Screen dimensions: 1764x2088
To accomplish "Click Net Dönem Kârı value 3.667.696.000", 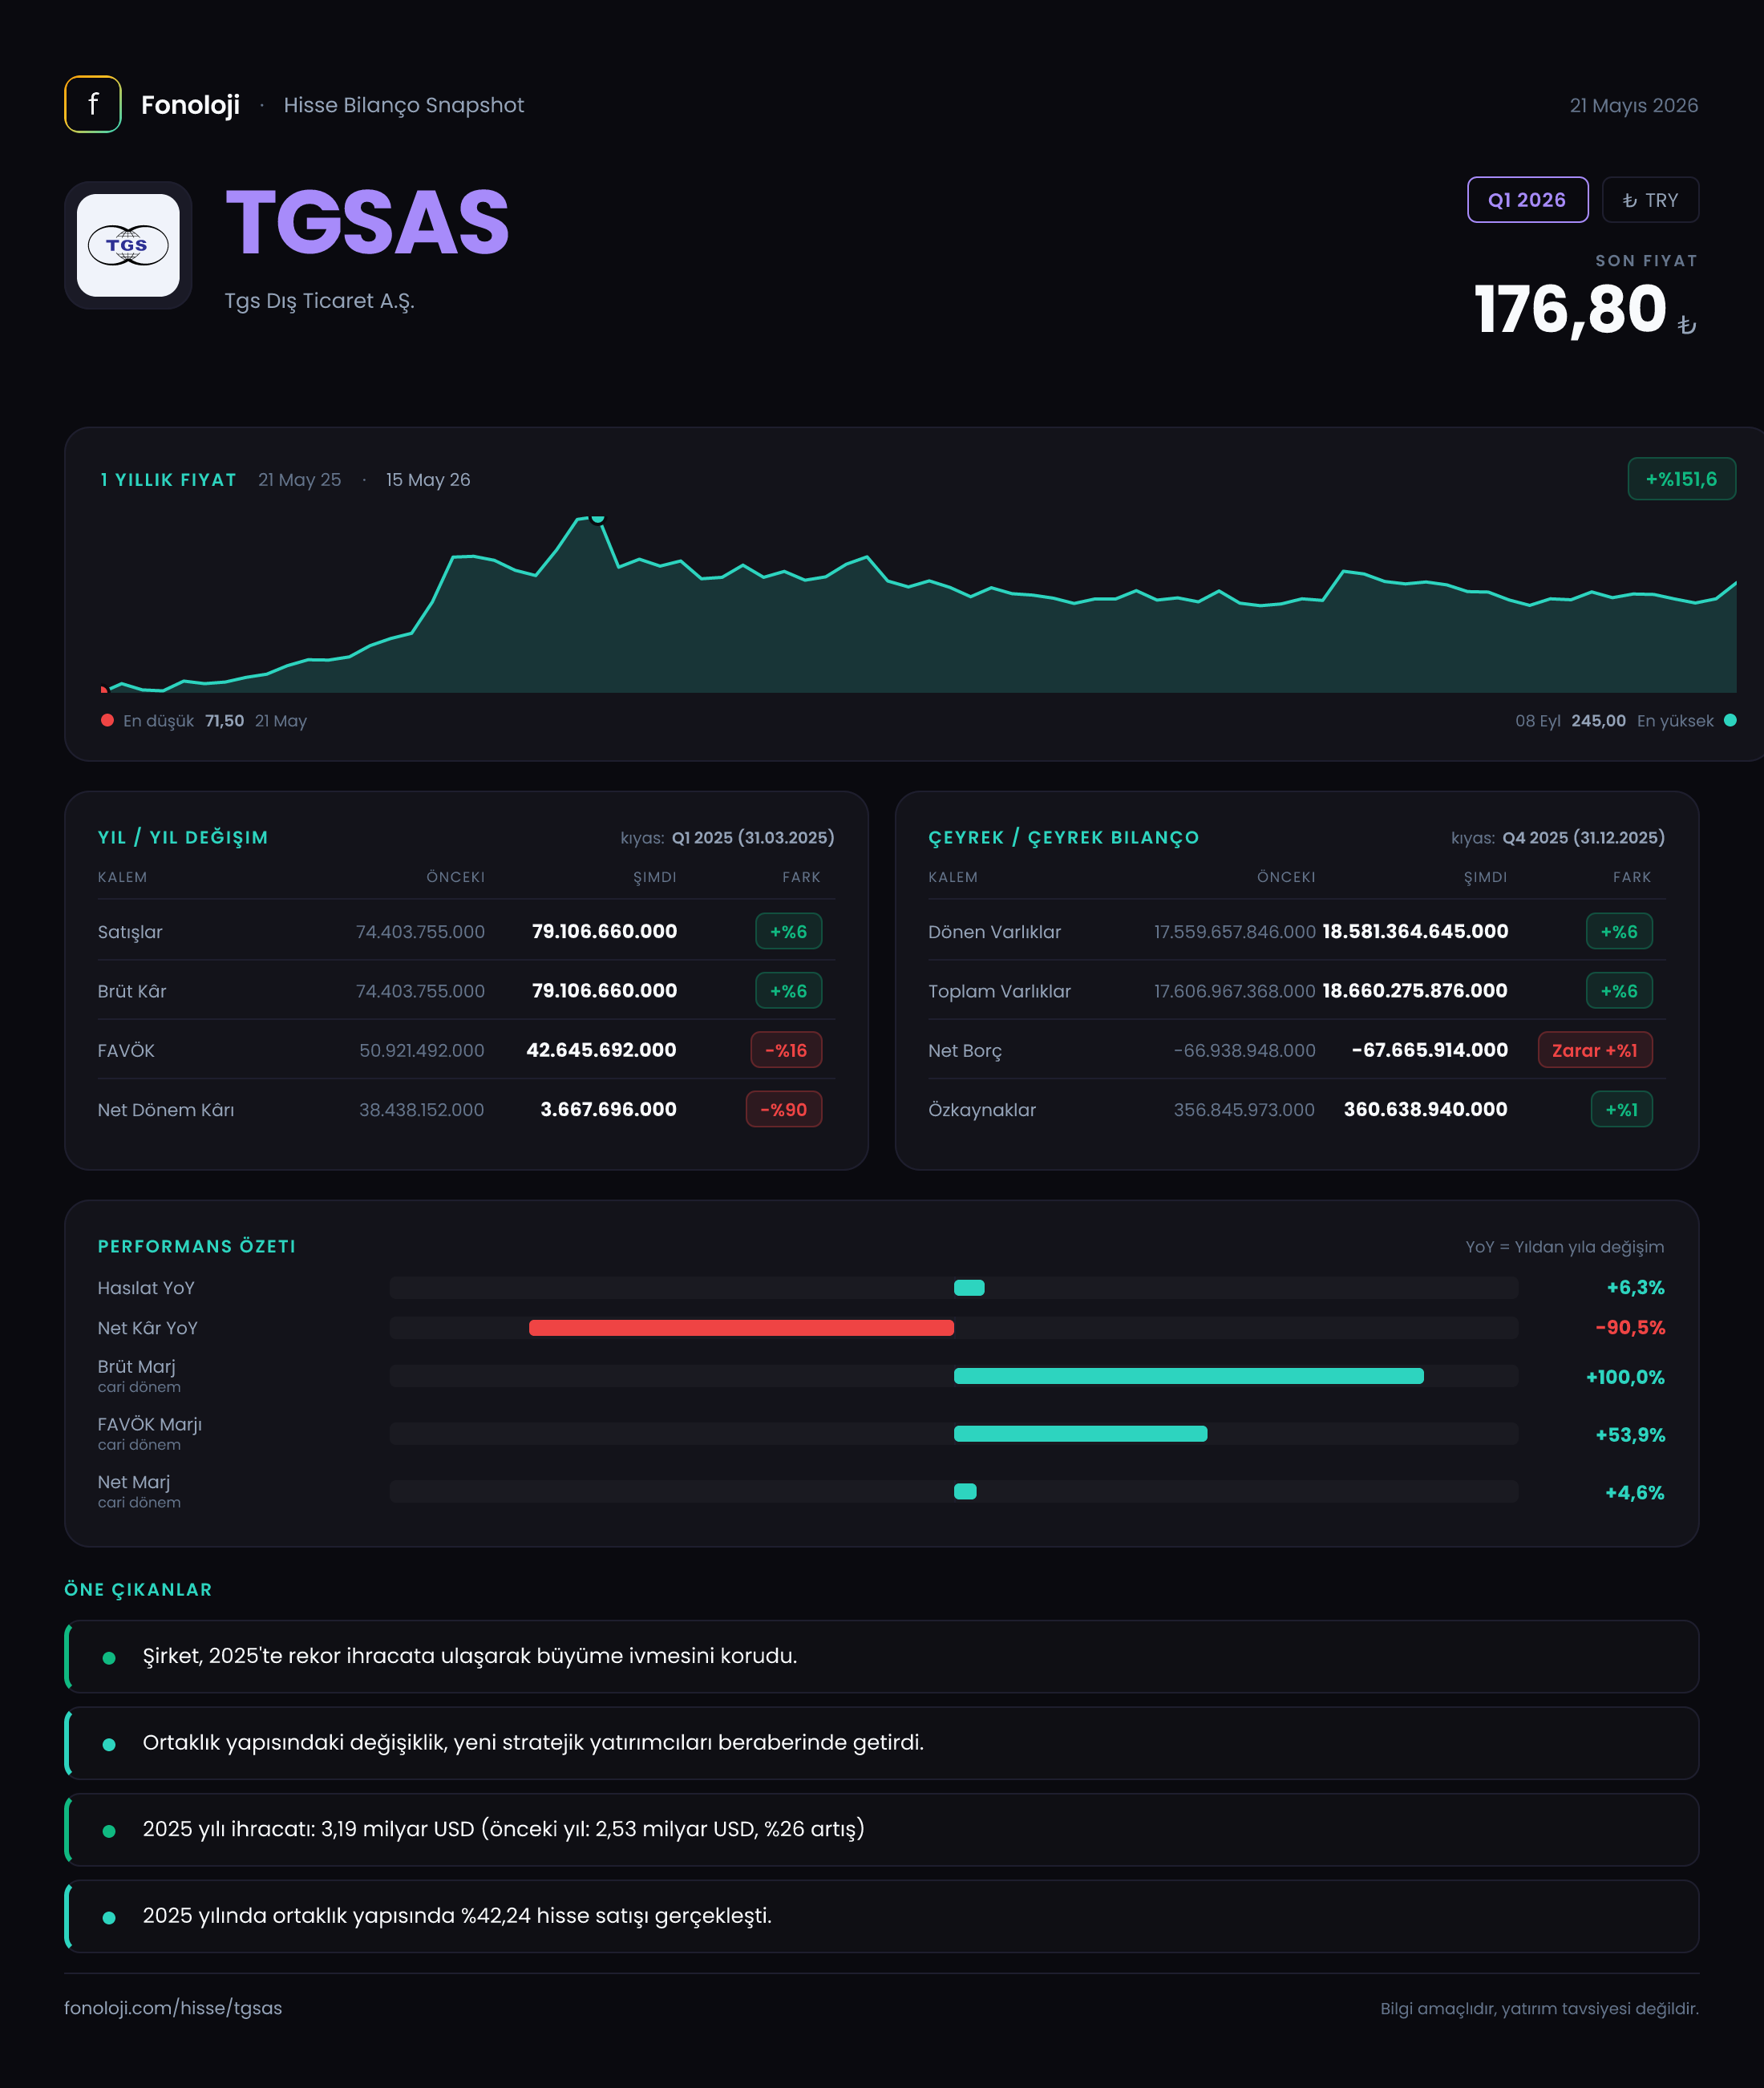I will click(x=608, y=1109).
